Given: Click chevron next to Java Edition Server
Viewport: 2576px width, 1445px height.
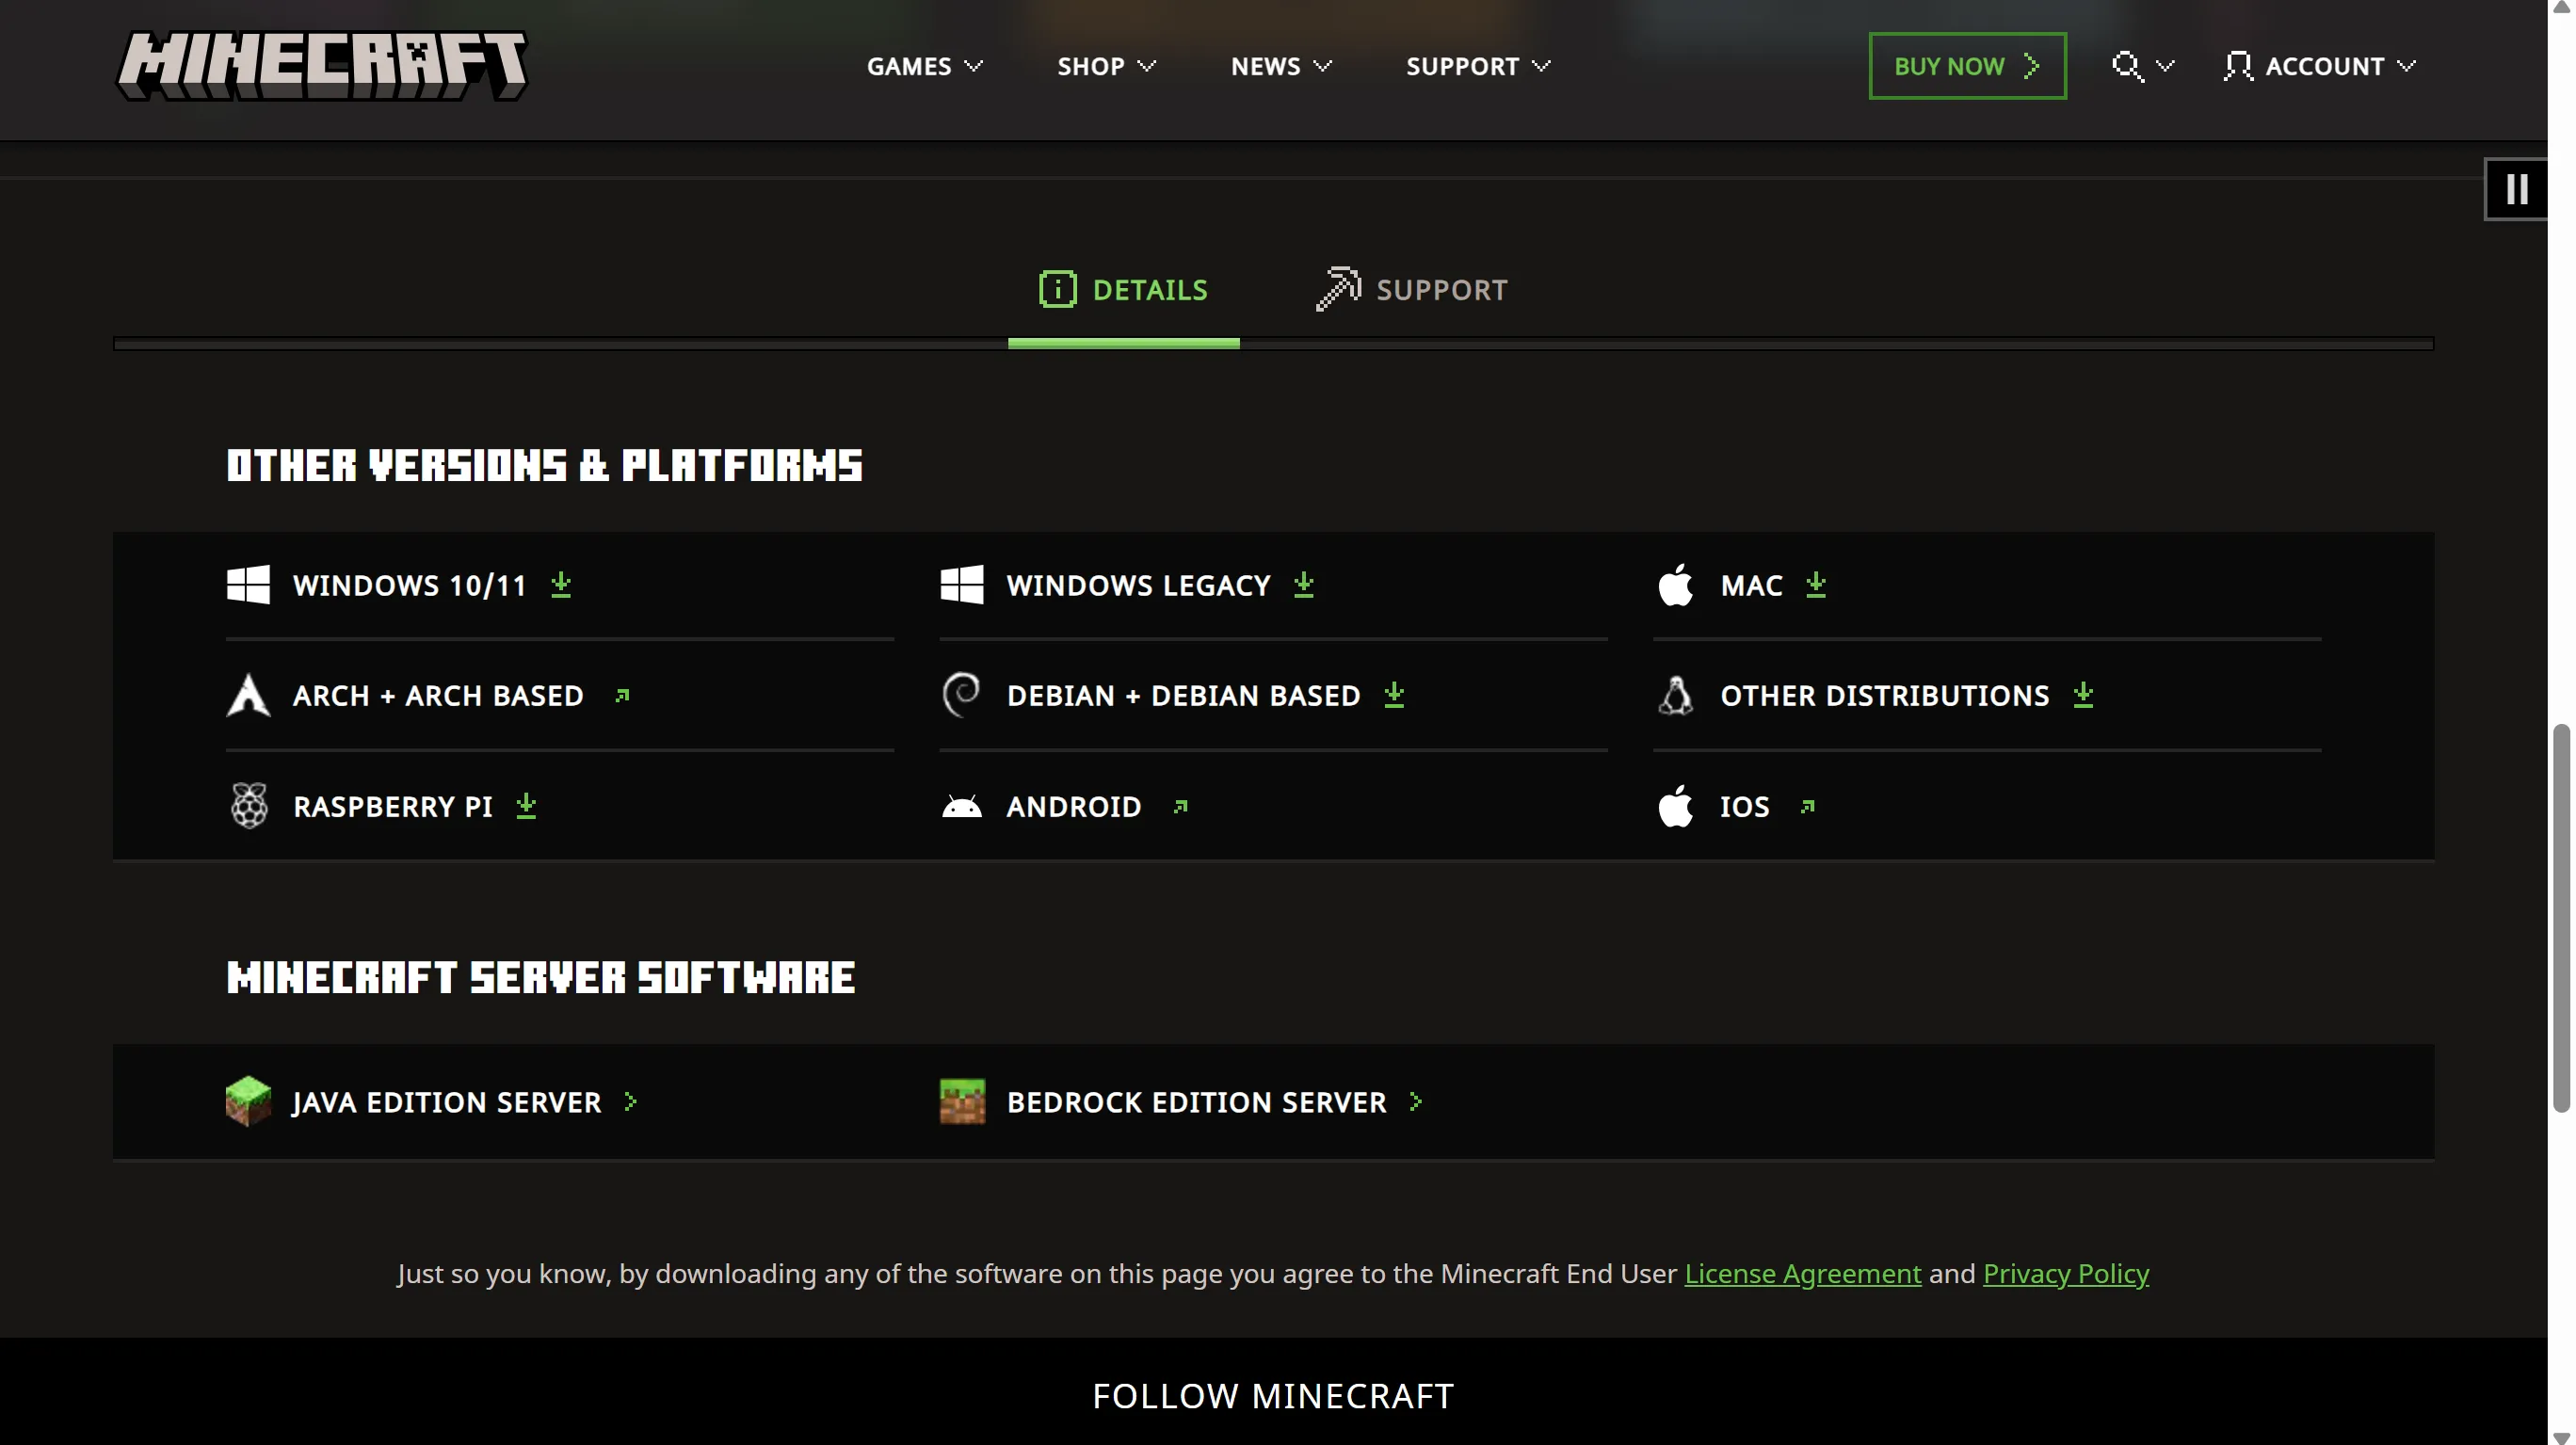Looking at the screenshot, I should click(630, 1102).
